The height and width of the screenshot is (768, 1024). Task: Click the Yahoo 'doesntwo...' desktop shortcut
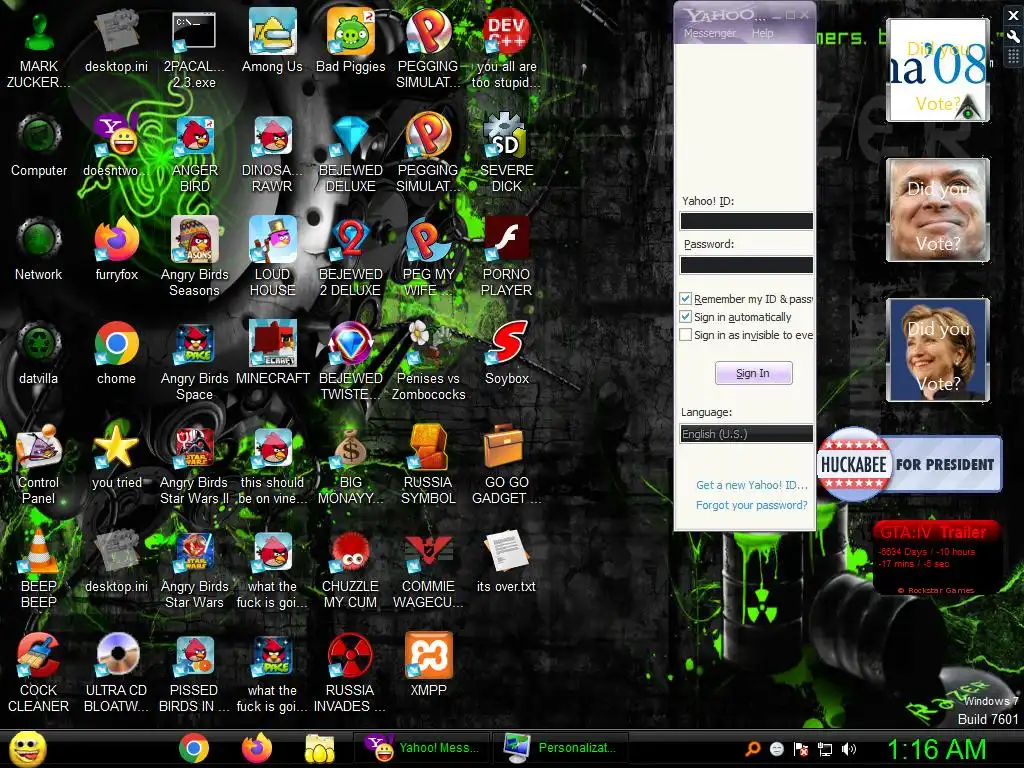click(116, 145)
